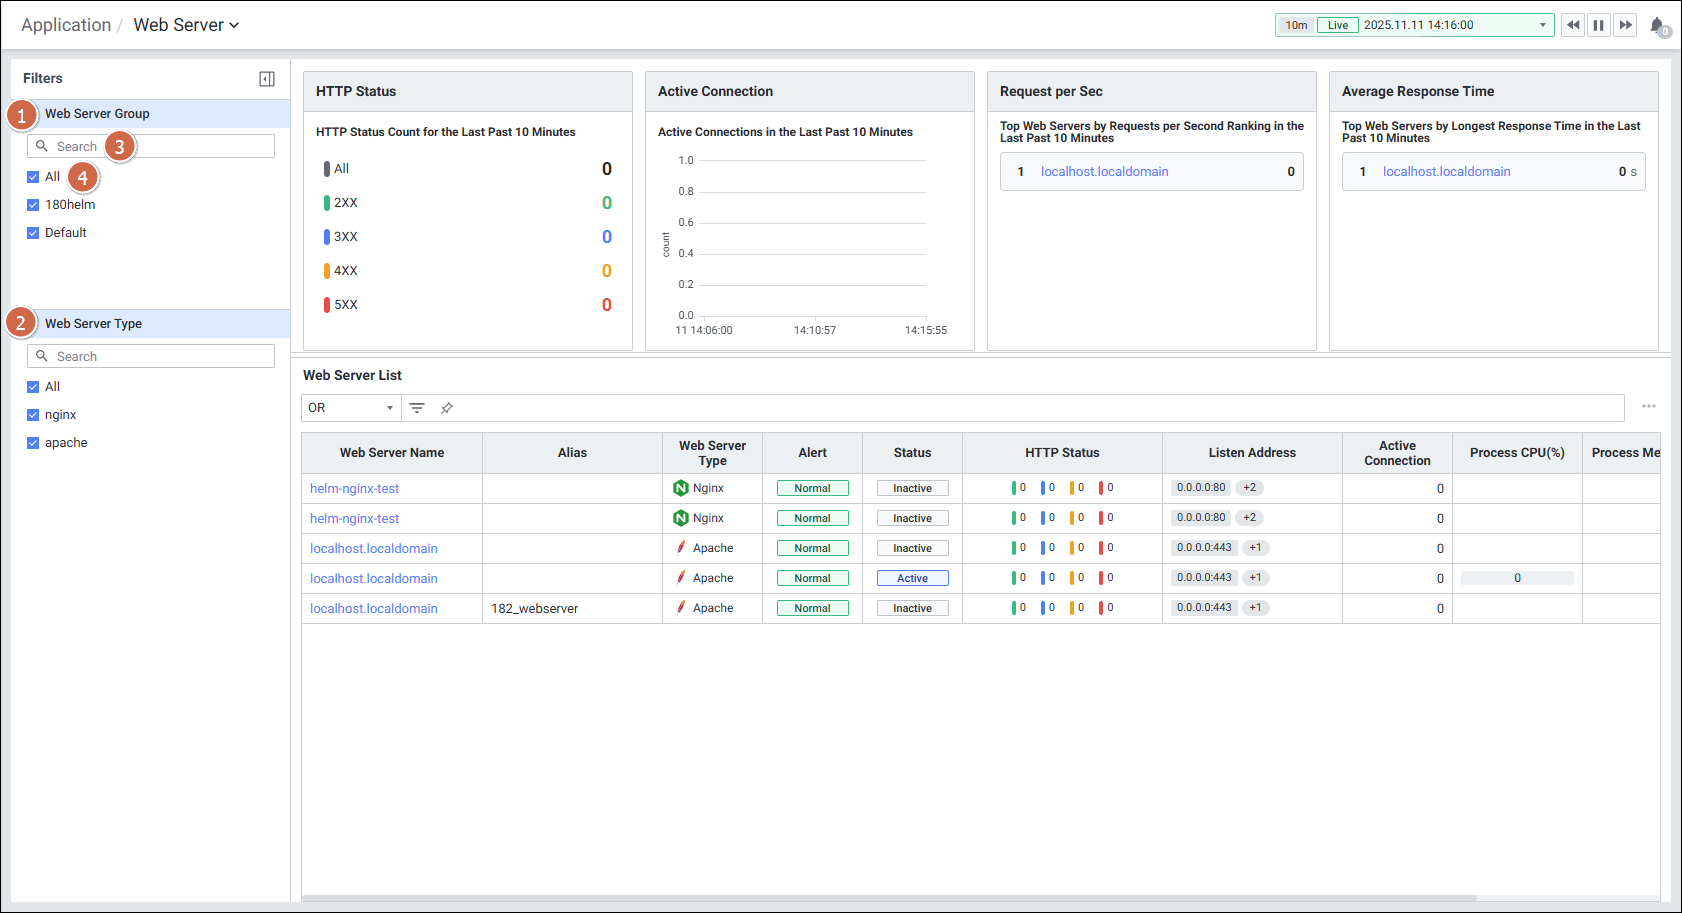Expand the date-time range dropdown
Image resolution: width=1682 pixels, height=913 pixels.
1542,25
